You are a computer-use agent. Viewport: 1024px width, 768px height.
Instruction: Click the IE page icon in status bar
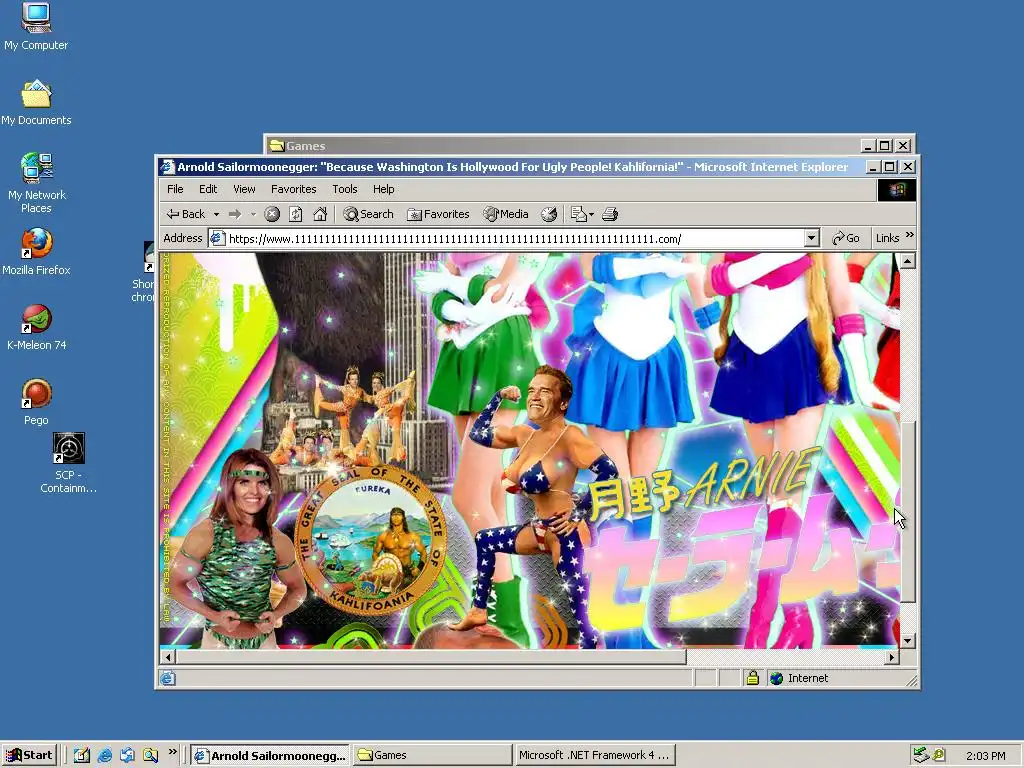(168, 678)
